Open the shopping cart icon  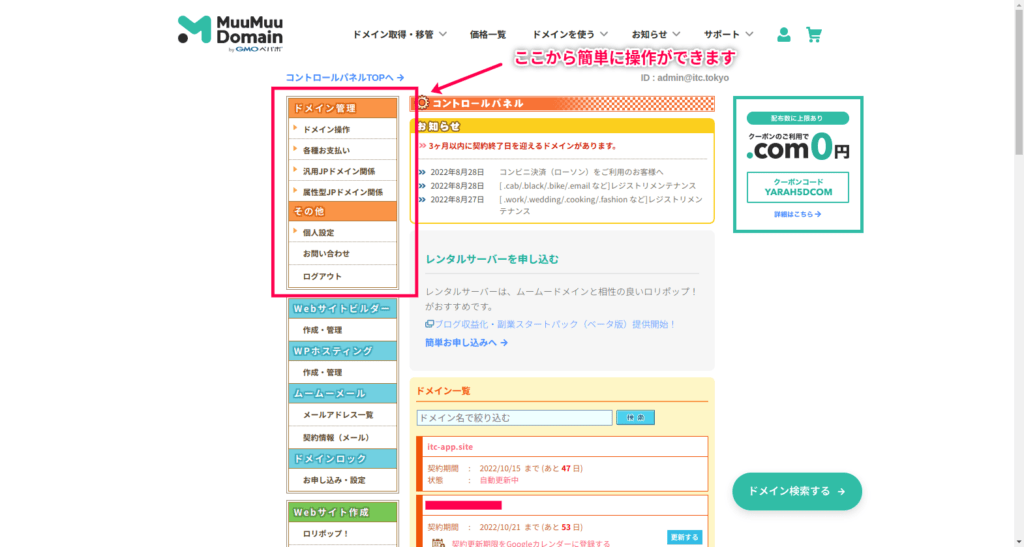814,35
